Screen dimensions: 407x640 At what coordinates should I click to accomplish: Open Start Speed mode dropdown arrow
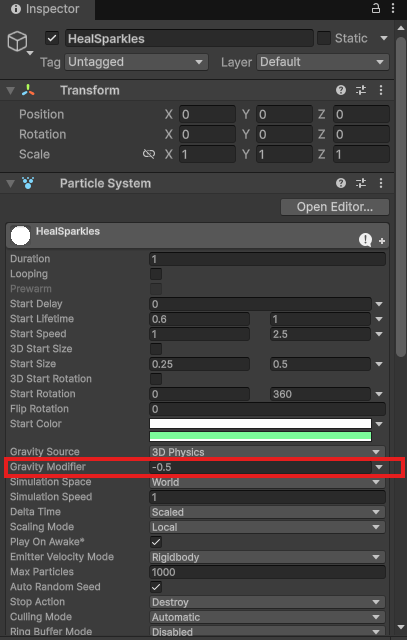[x=379, y=334]
